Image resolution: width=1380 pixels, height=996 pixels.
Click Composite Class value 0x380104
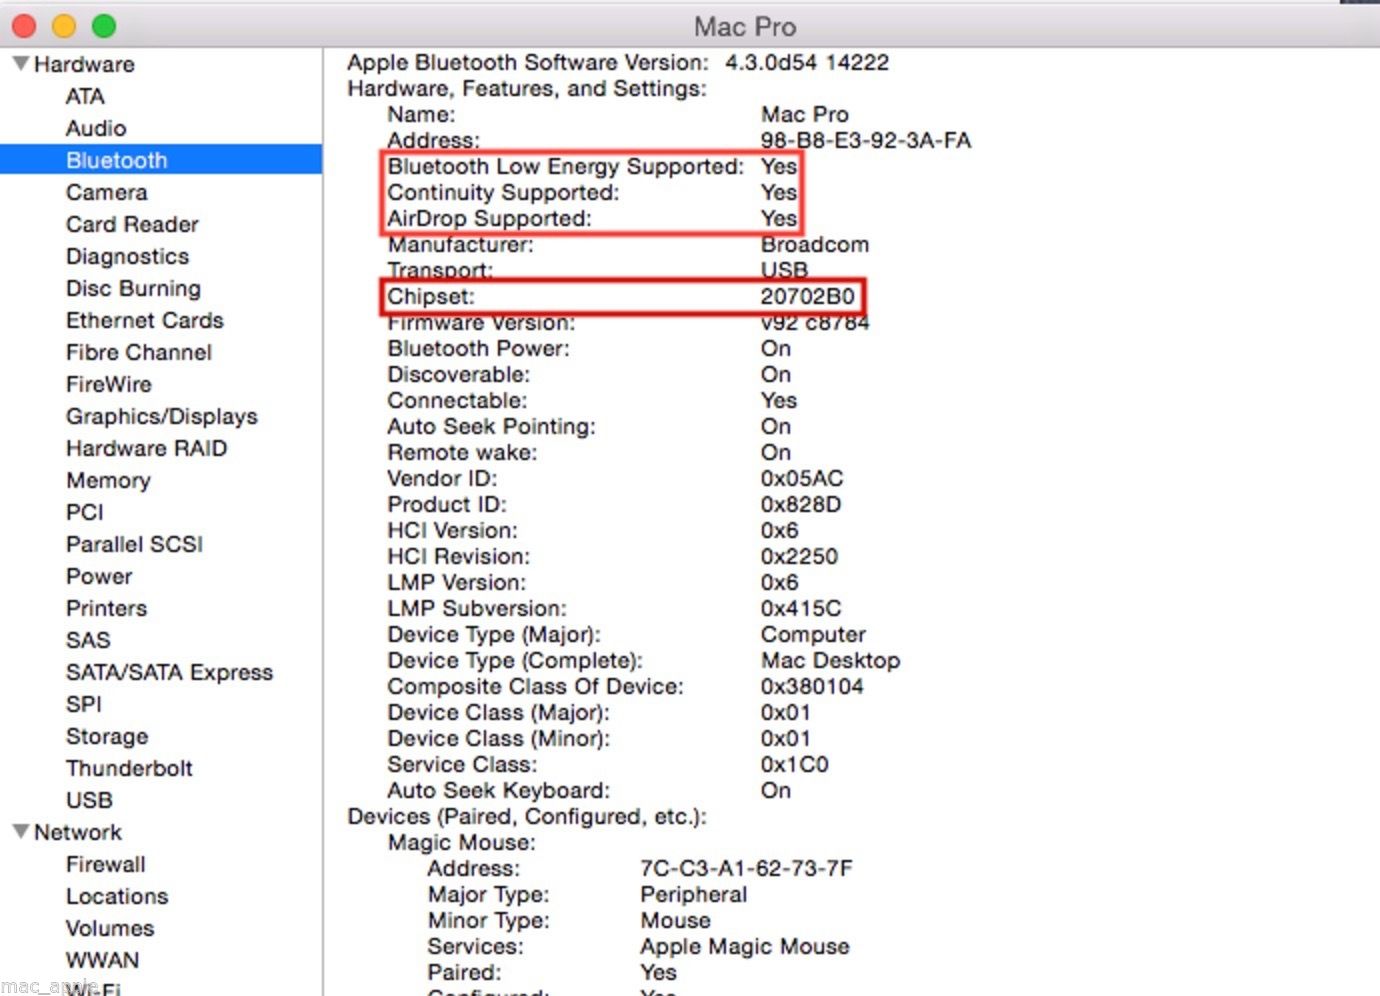click(x=812, y=686)
